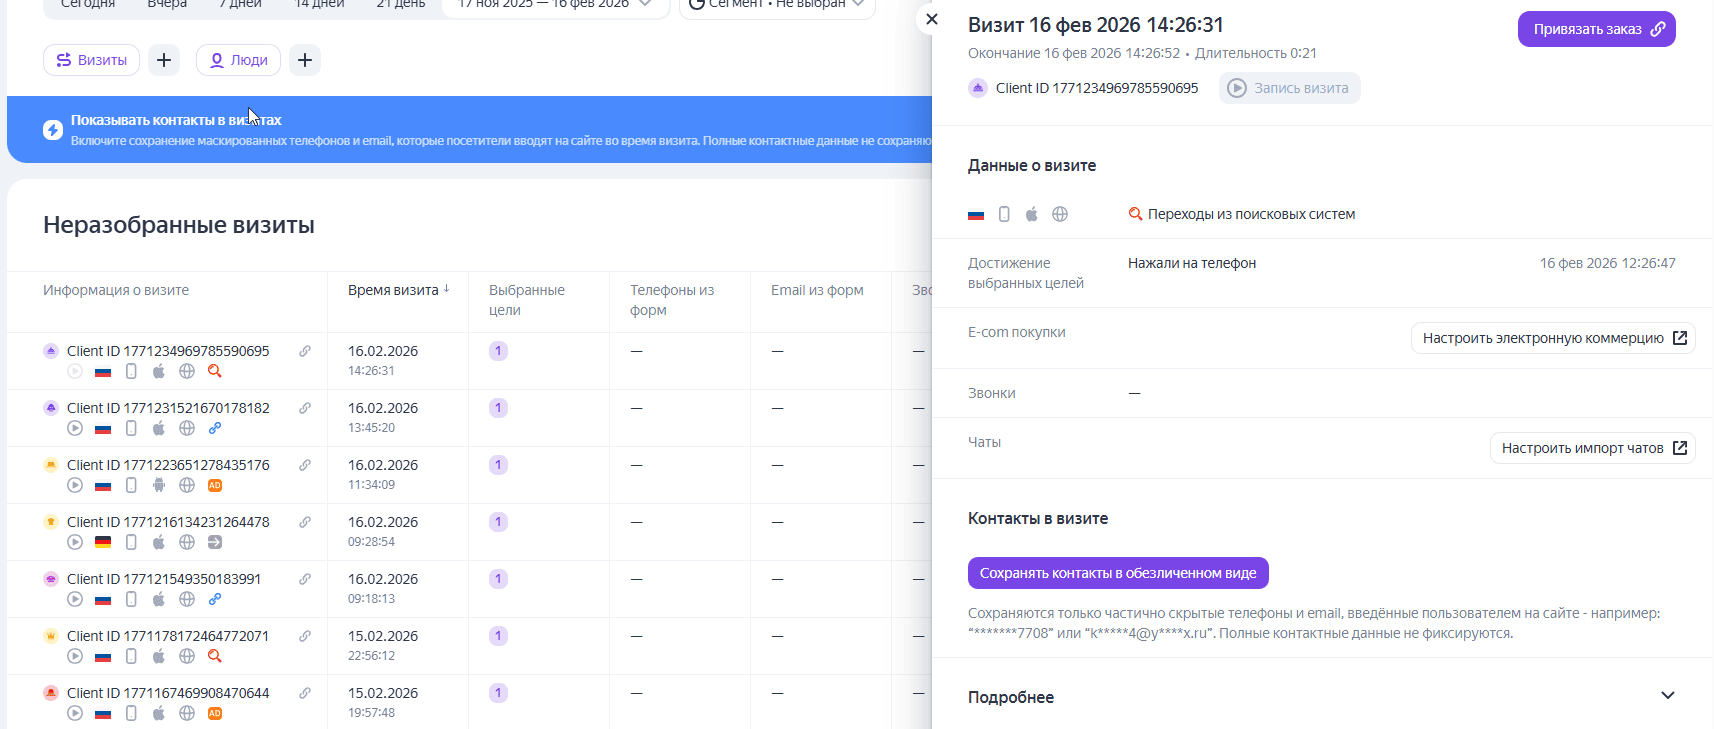Click the AD source icon for Client ID 1771223651278435176

point(214,485)
